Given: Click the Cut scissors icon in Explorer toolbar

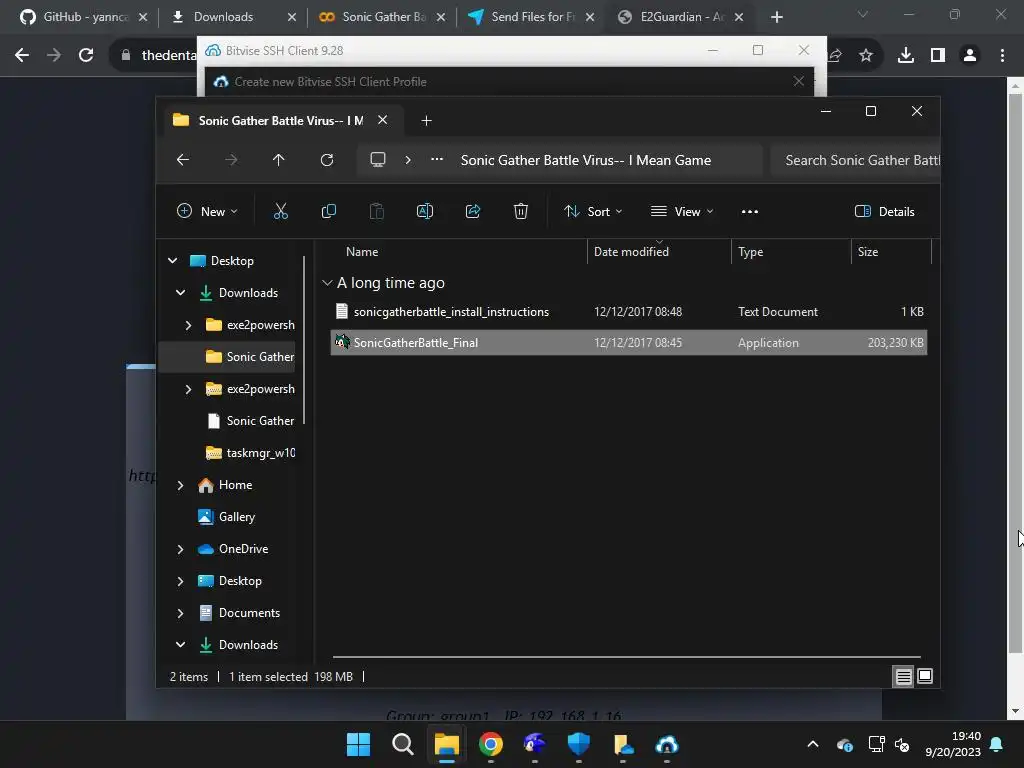Looking at the screenshot, I should click(280, 212).
